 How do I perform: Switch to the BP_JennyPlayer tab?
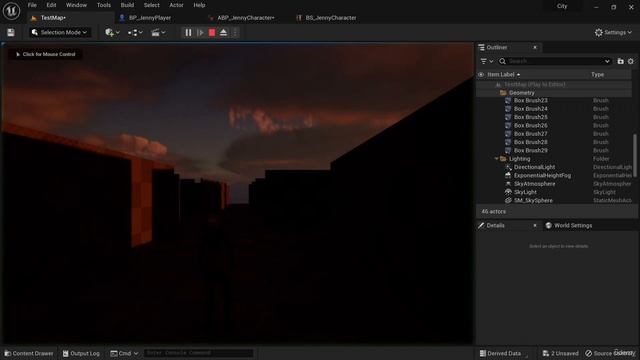coord(150,18)
